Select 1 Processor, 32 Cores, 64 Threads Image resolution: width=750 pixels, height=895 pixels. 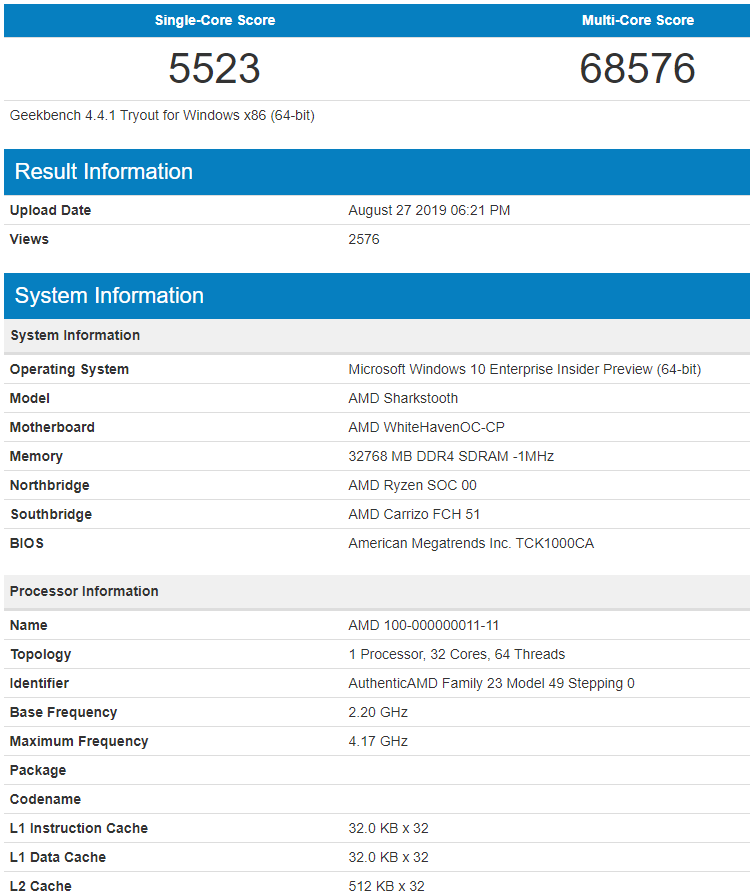point(457,655)
